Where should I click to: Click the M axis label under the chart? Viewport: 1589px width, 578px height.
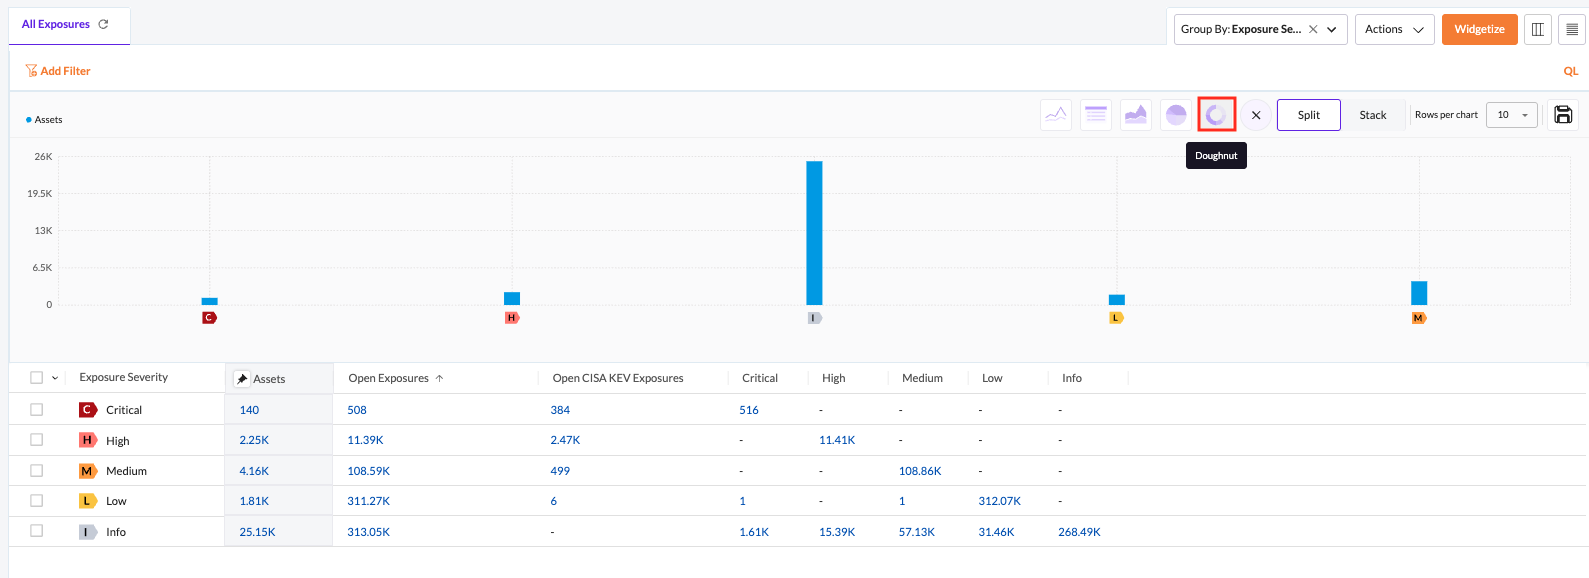pyautogui.click(x=1419, y=318)
